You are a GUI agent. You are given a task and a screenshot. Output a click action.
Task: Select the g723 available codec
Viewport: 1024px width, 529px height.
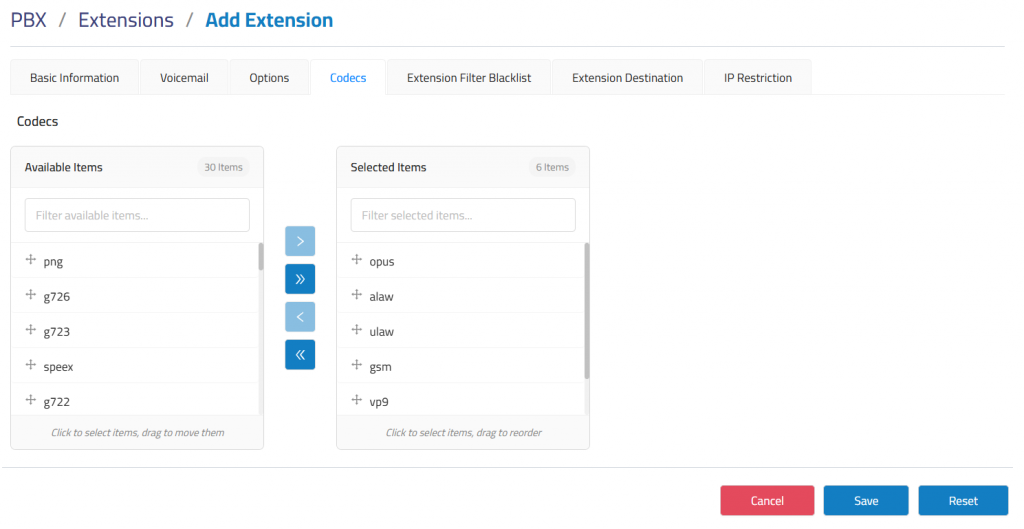point(57,332)
